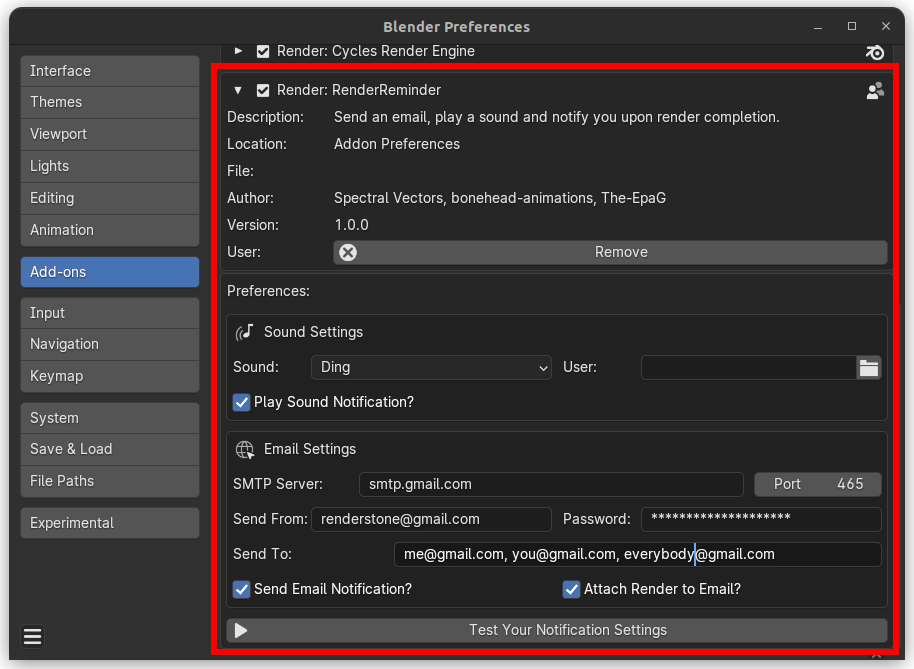The height and width of the screenshot is (669, 914).
Task: Go to the Navigation tab
Action: 110,344
